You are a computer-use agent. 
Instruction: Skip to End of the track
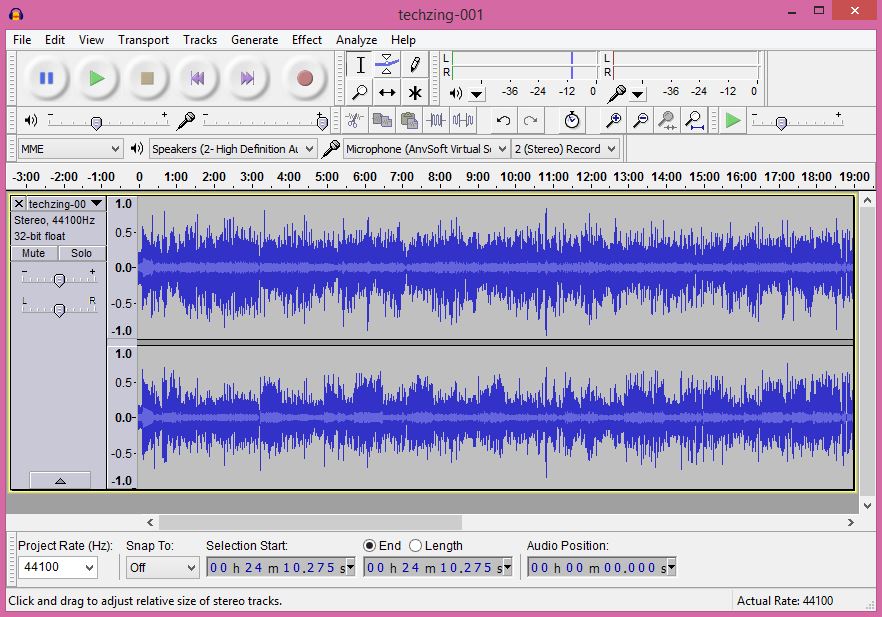click(x=248, y=78)
